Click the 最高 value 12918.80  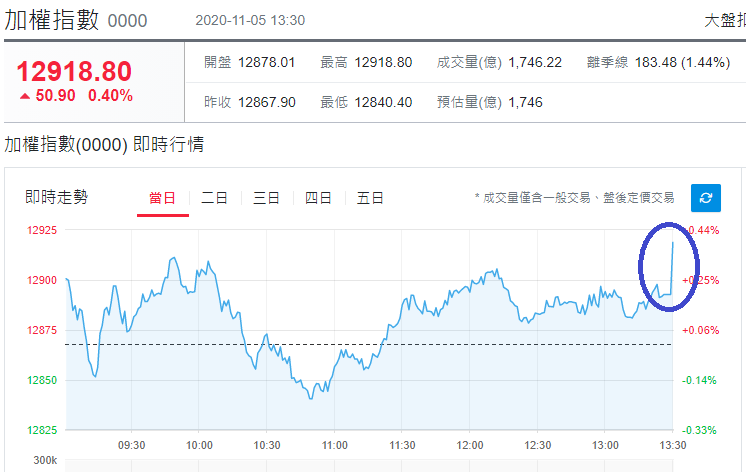pos(383,62)
